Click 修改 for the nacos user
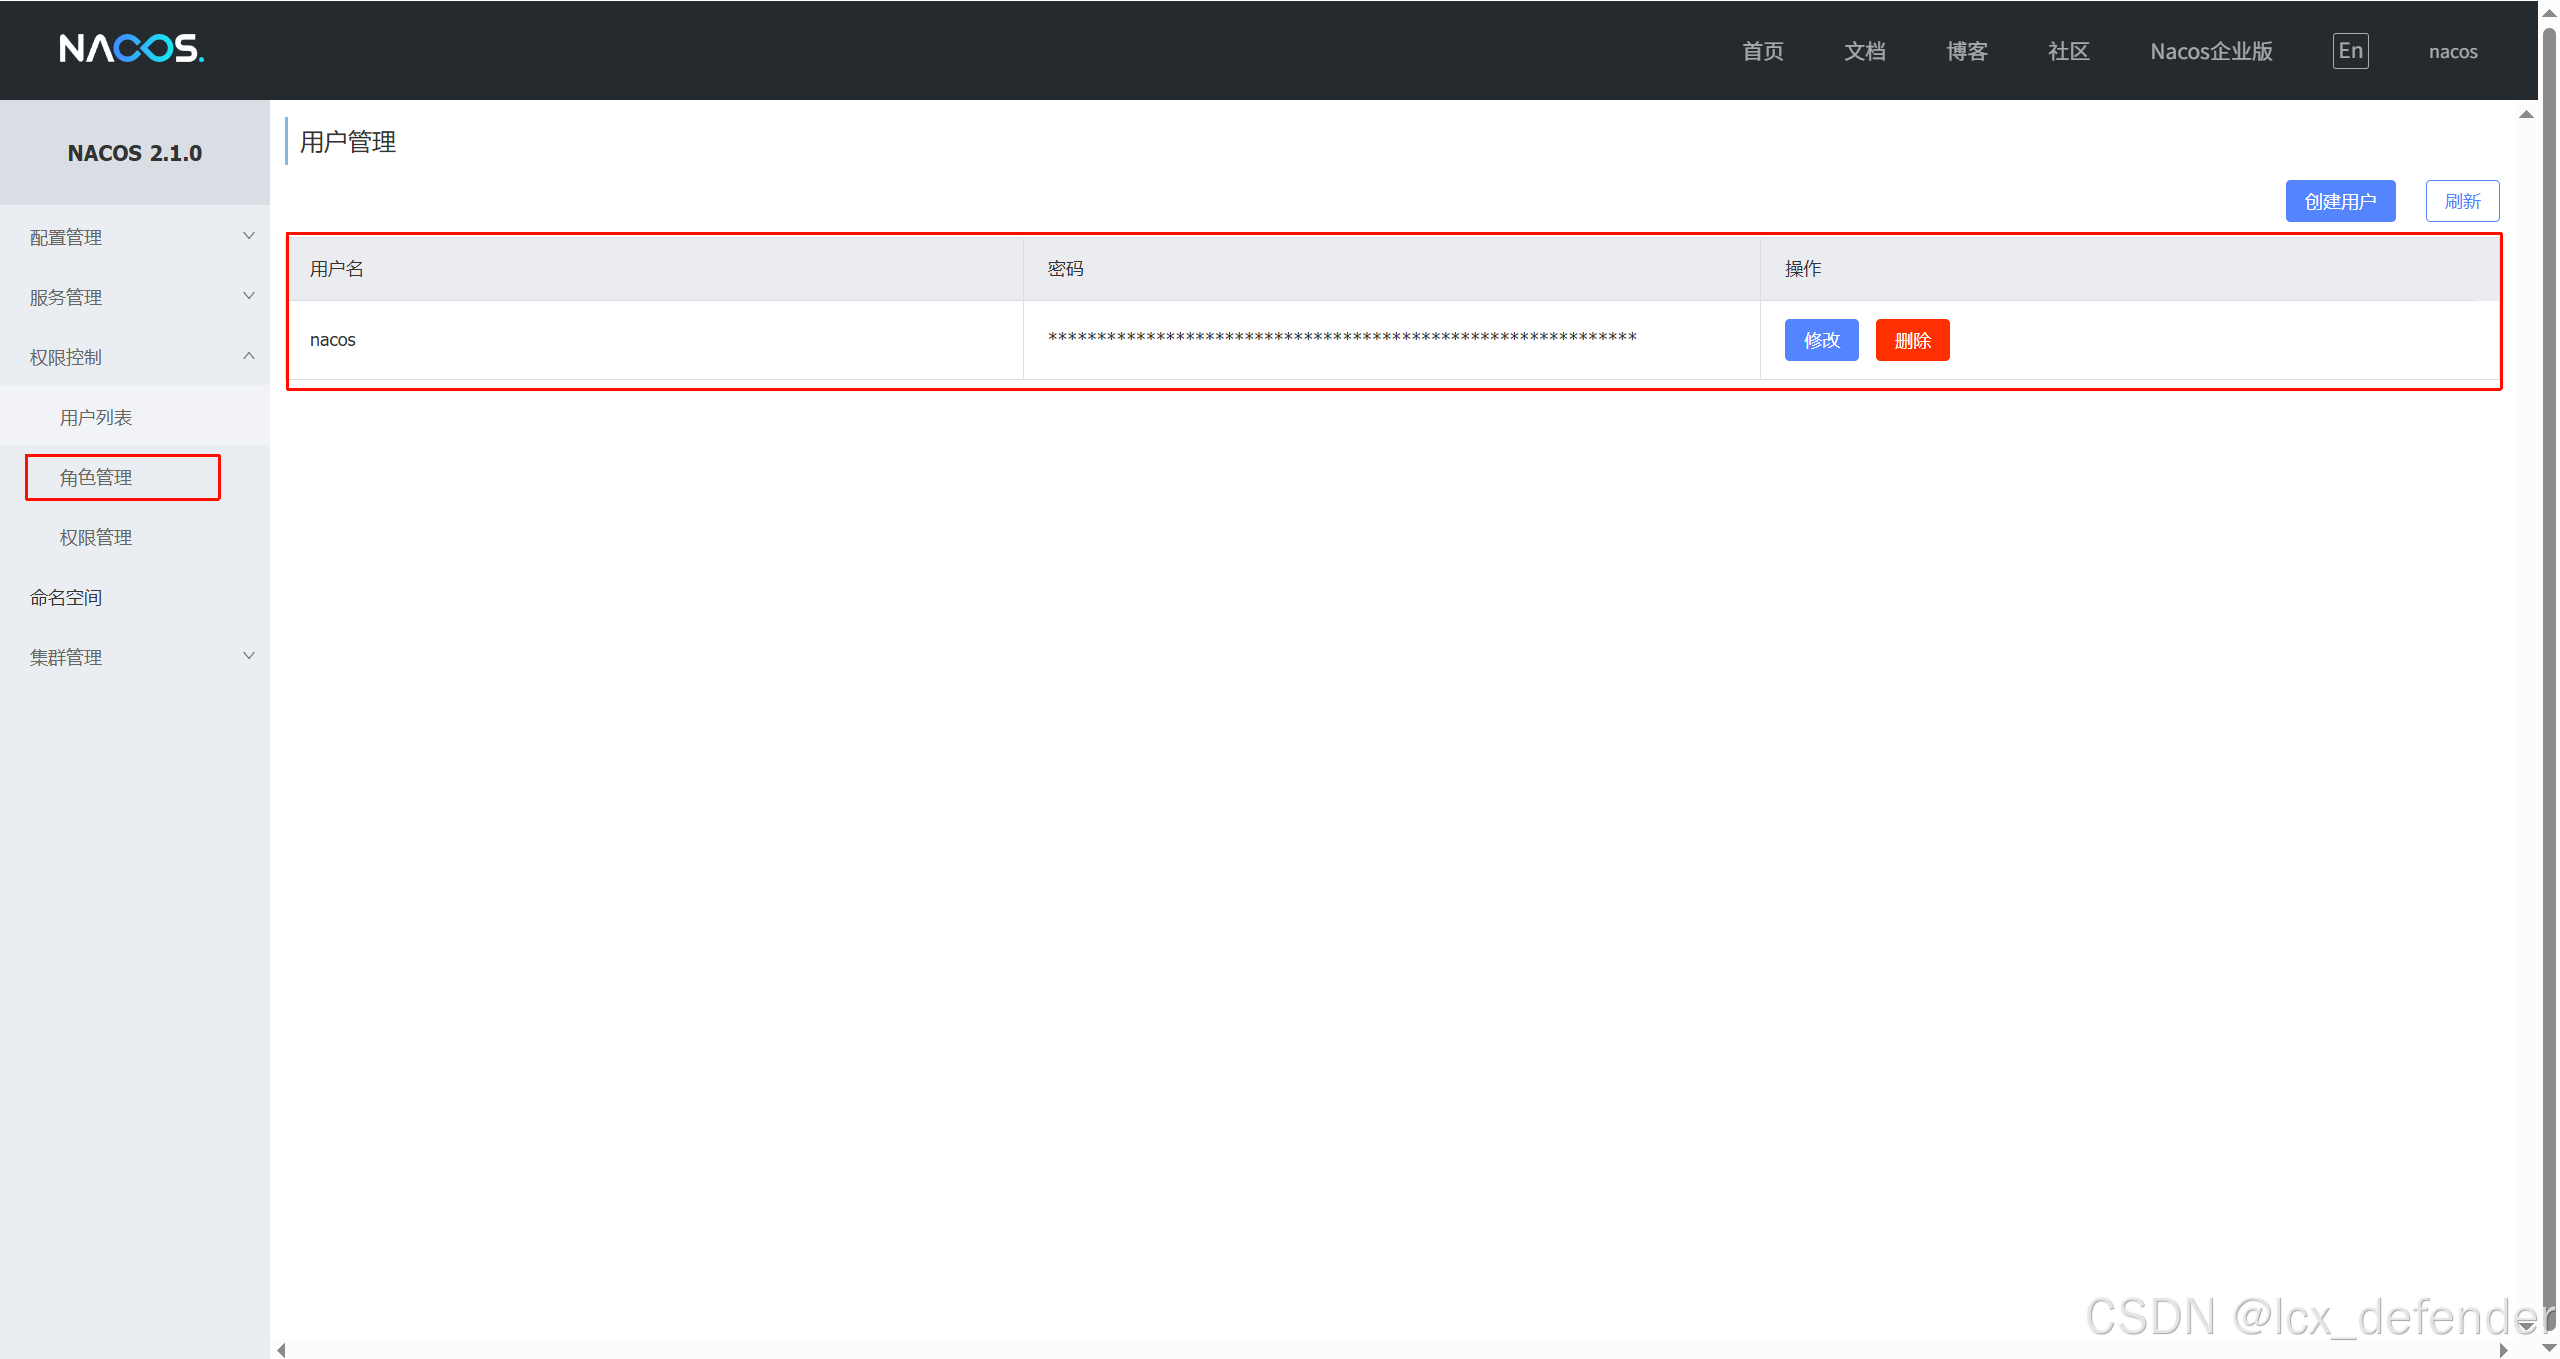 (1821, 340)
